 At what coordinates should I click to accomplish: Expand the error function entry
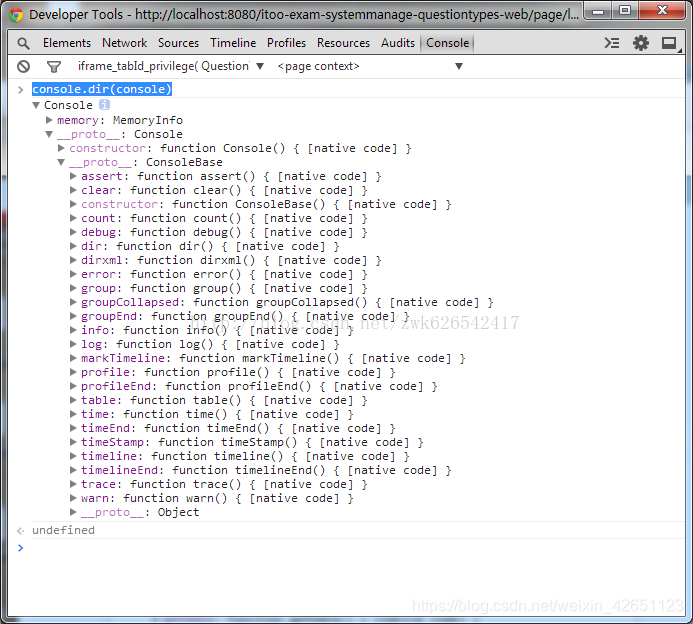73,274
